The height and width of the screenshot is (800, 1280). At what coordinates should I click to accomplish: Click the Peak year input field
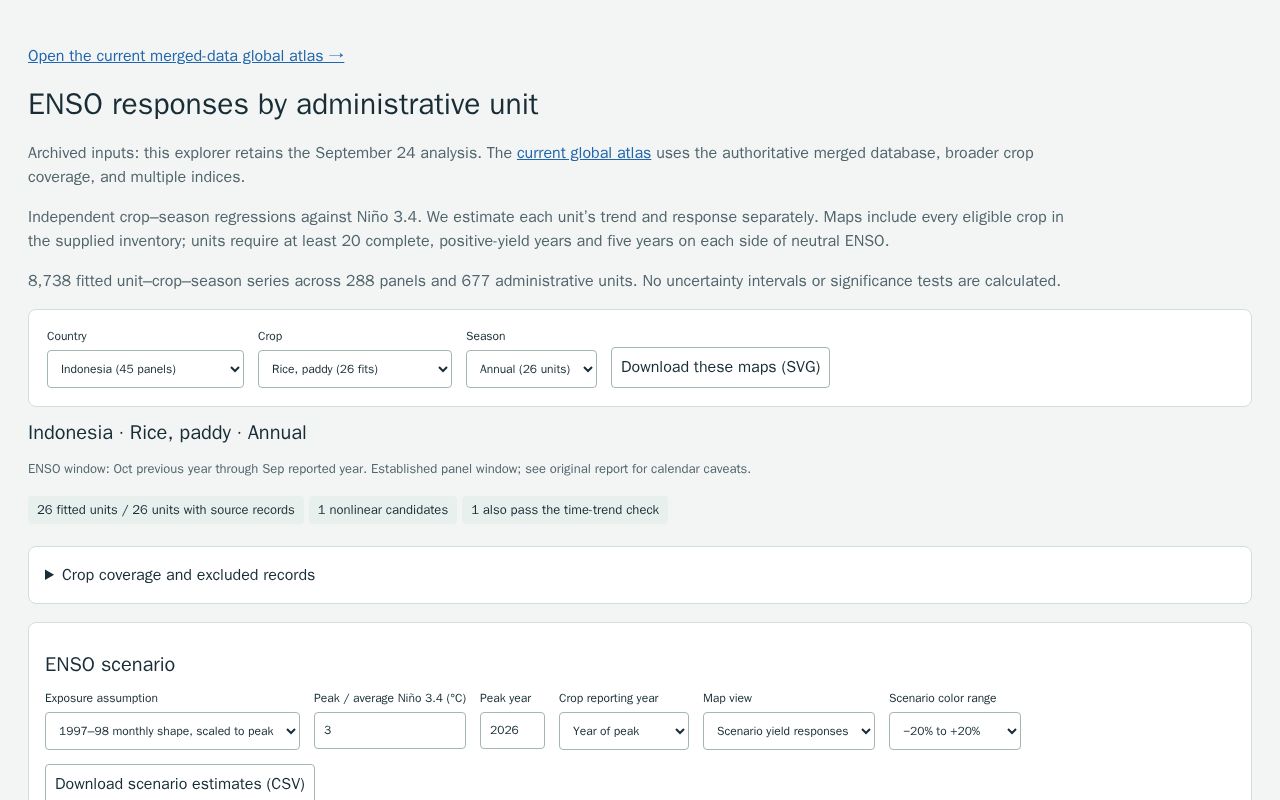coord(512,730)
